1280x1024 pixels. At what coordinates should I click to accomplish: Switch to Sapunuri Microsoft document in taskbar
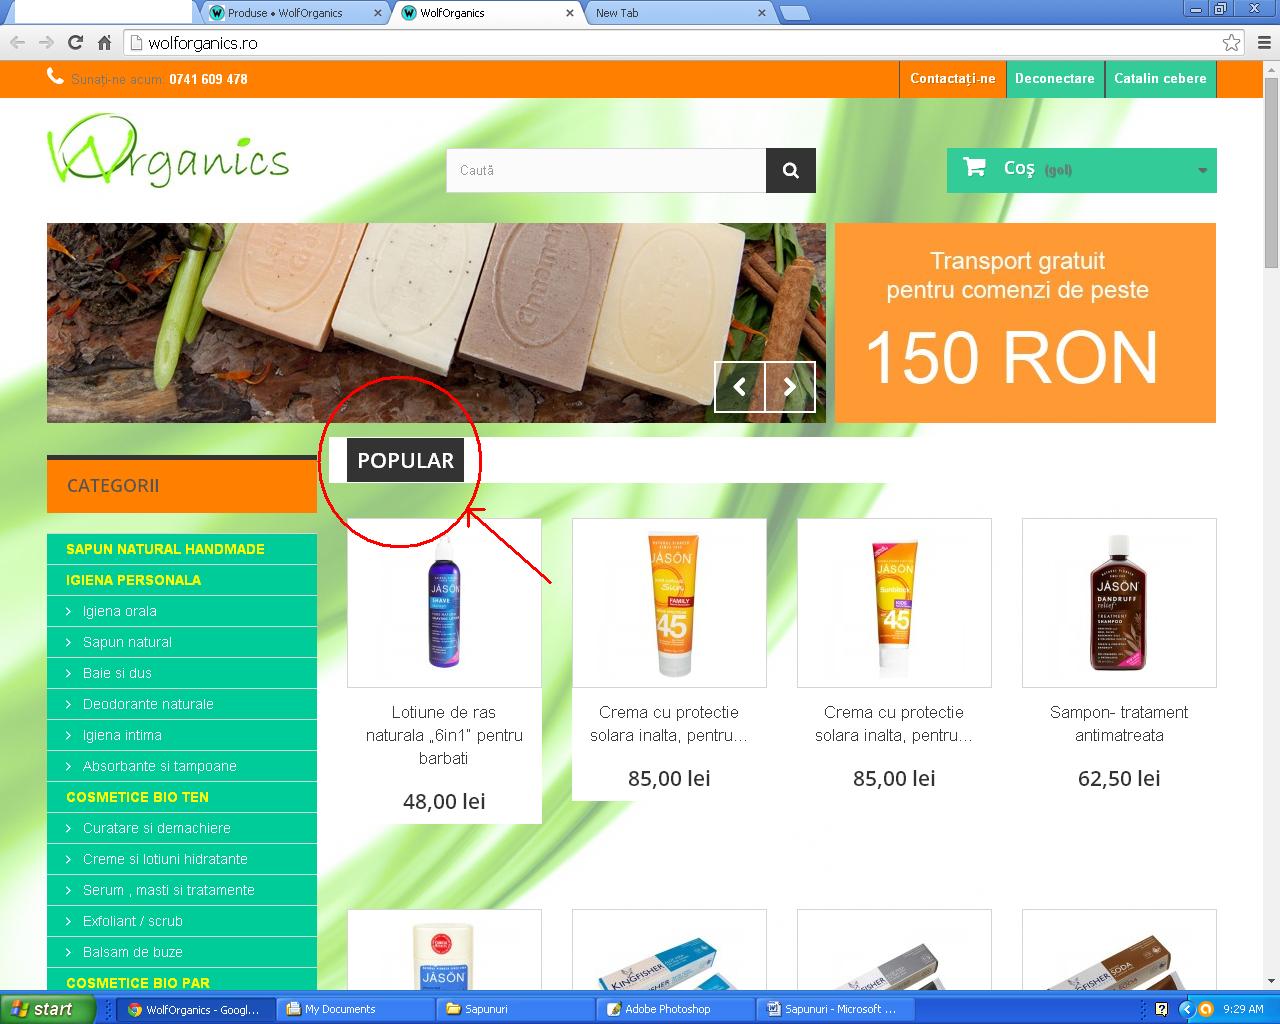tap(834, 1009)
